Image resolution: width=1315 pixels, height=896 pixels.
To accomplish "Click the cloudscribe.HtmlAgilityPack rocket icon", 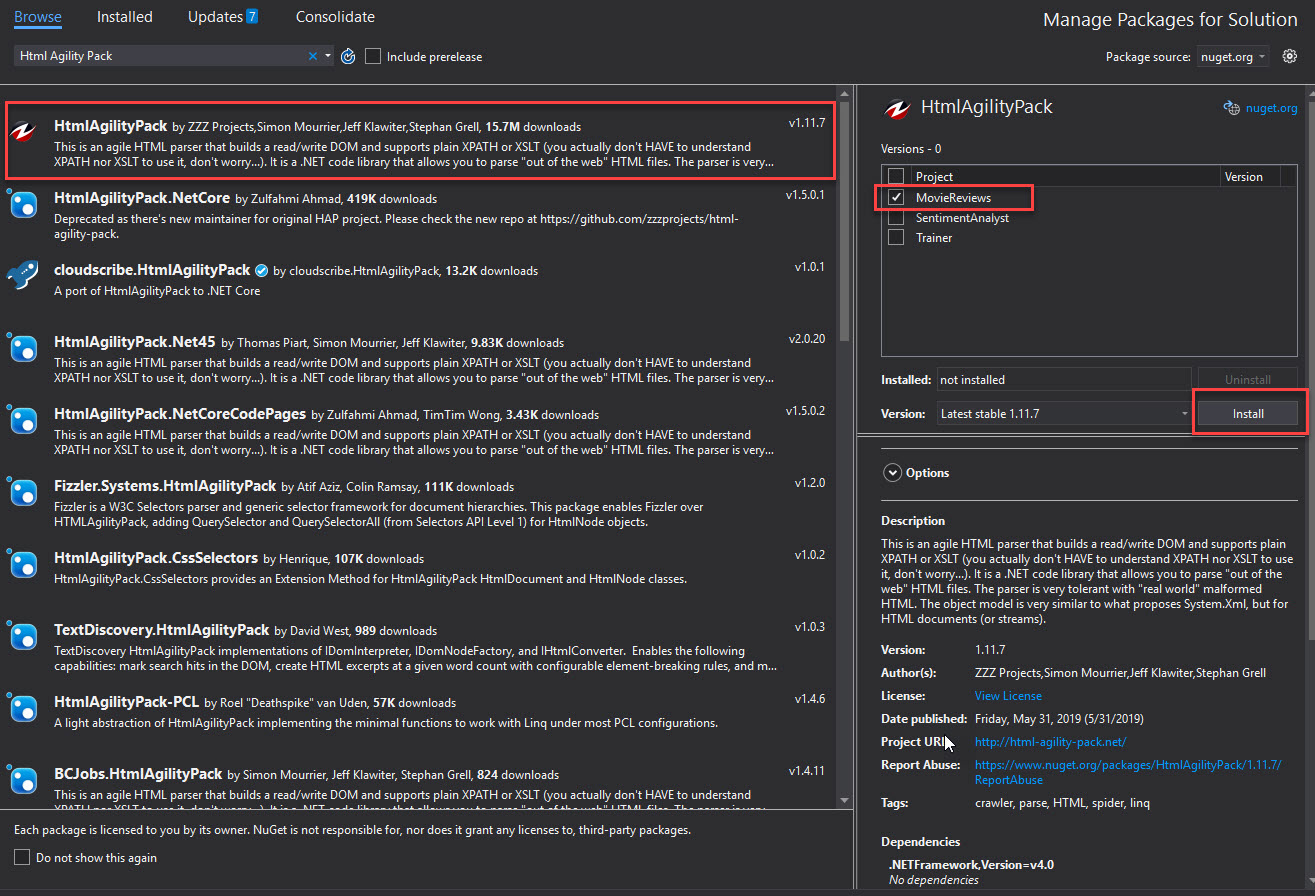I will pyautogui.click(x=23, y=276).
